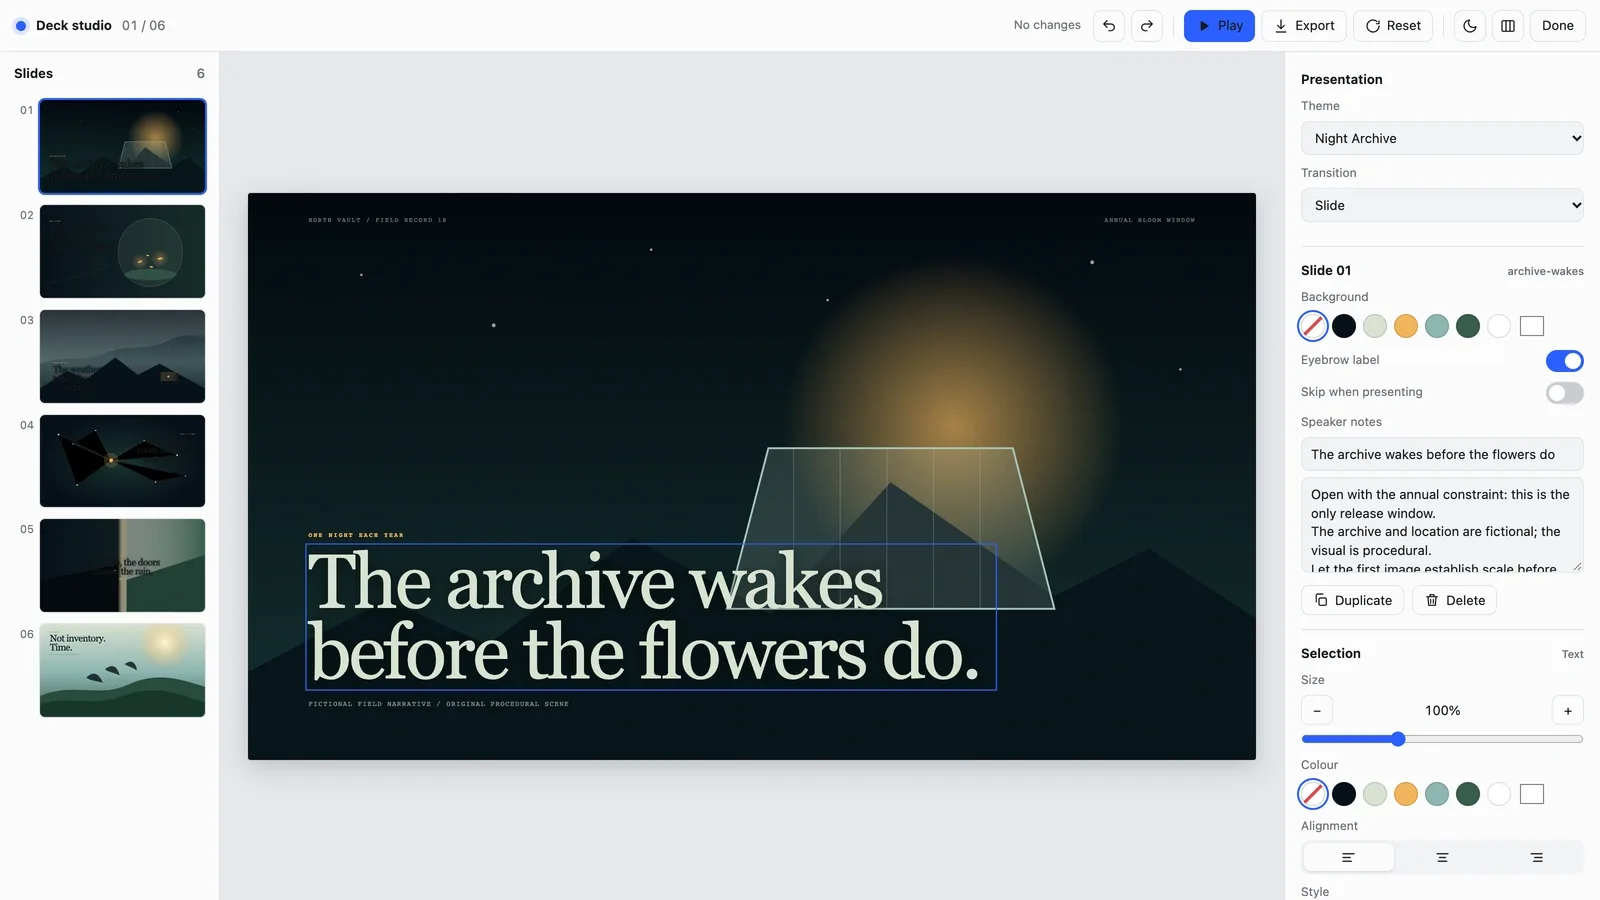Image resolution: width=1600 pixels, height=900 pixels.
Task: Select the no-fill Background swatch
Action: tap(1313, 326)
